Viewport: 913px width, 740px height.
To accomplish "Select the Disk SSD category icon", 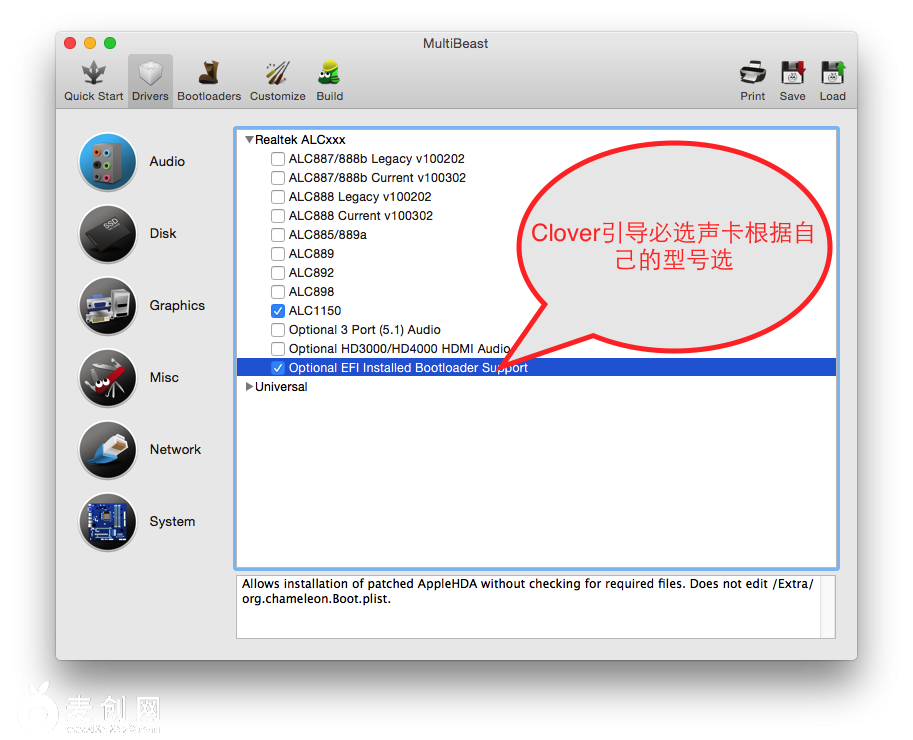I will tap(107, 234).
